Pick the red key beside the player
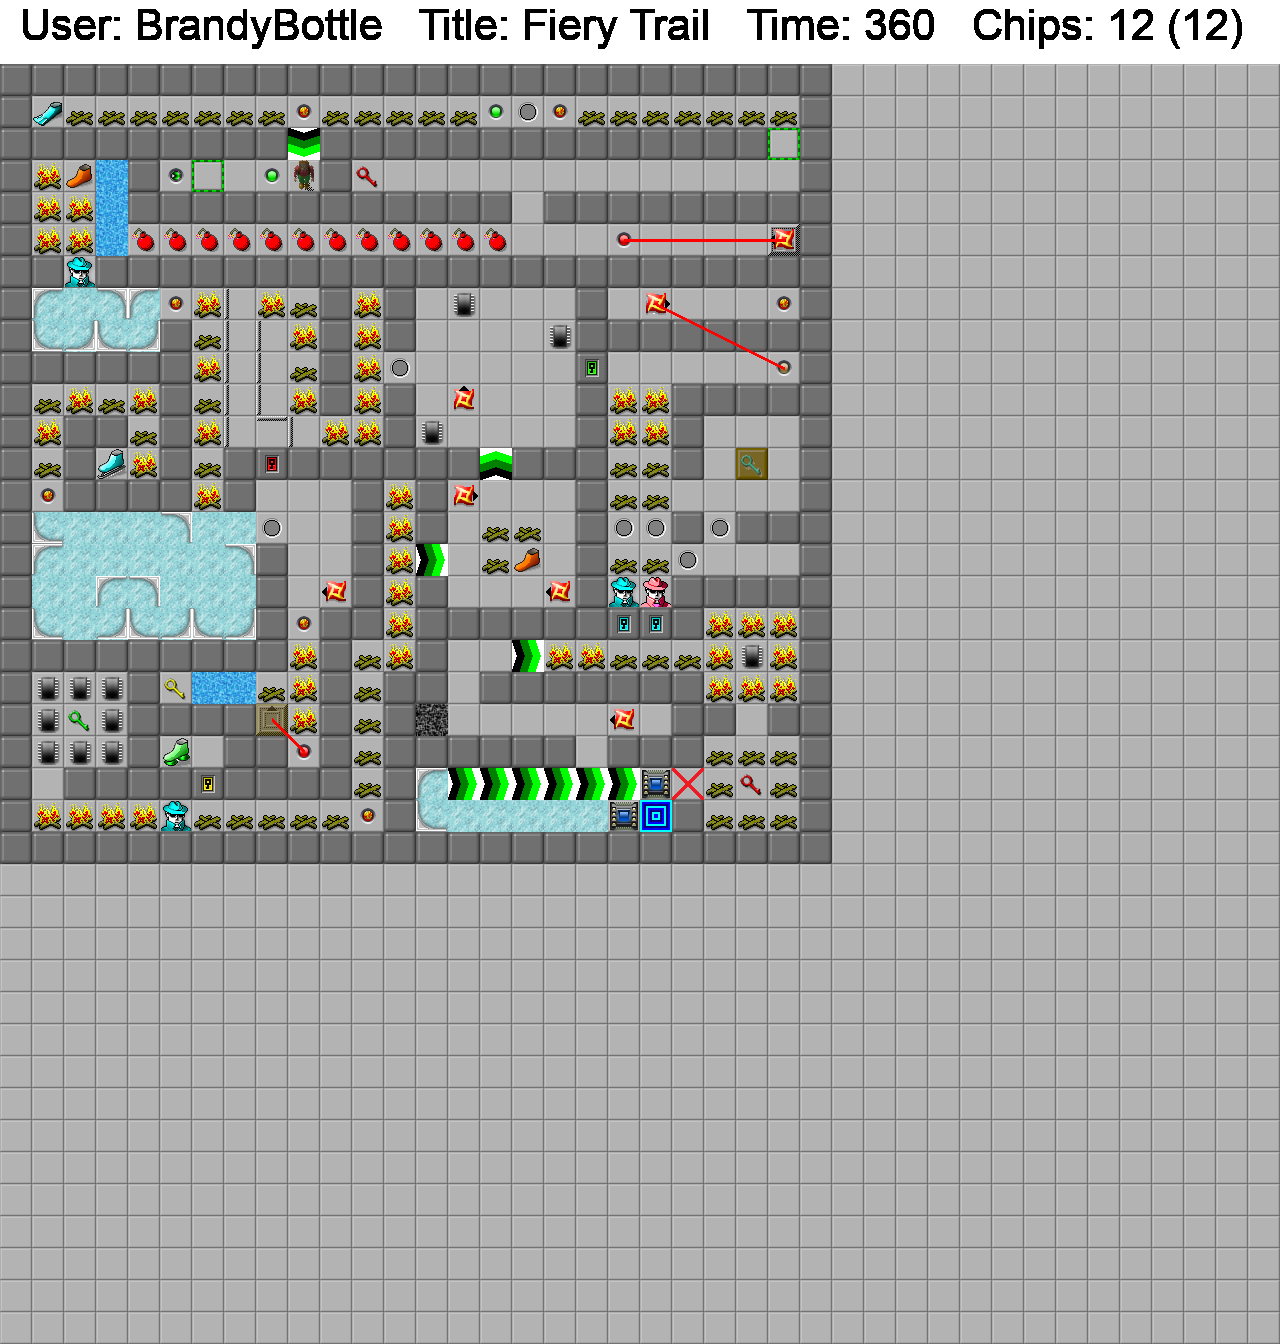 pyautogui.click(x=368, y=176)
